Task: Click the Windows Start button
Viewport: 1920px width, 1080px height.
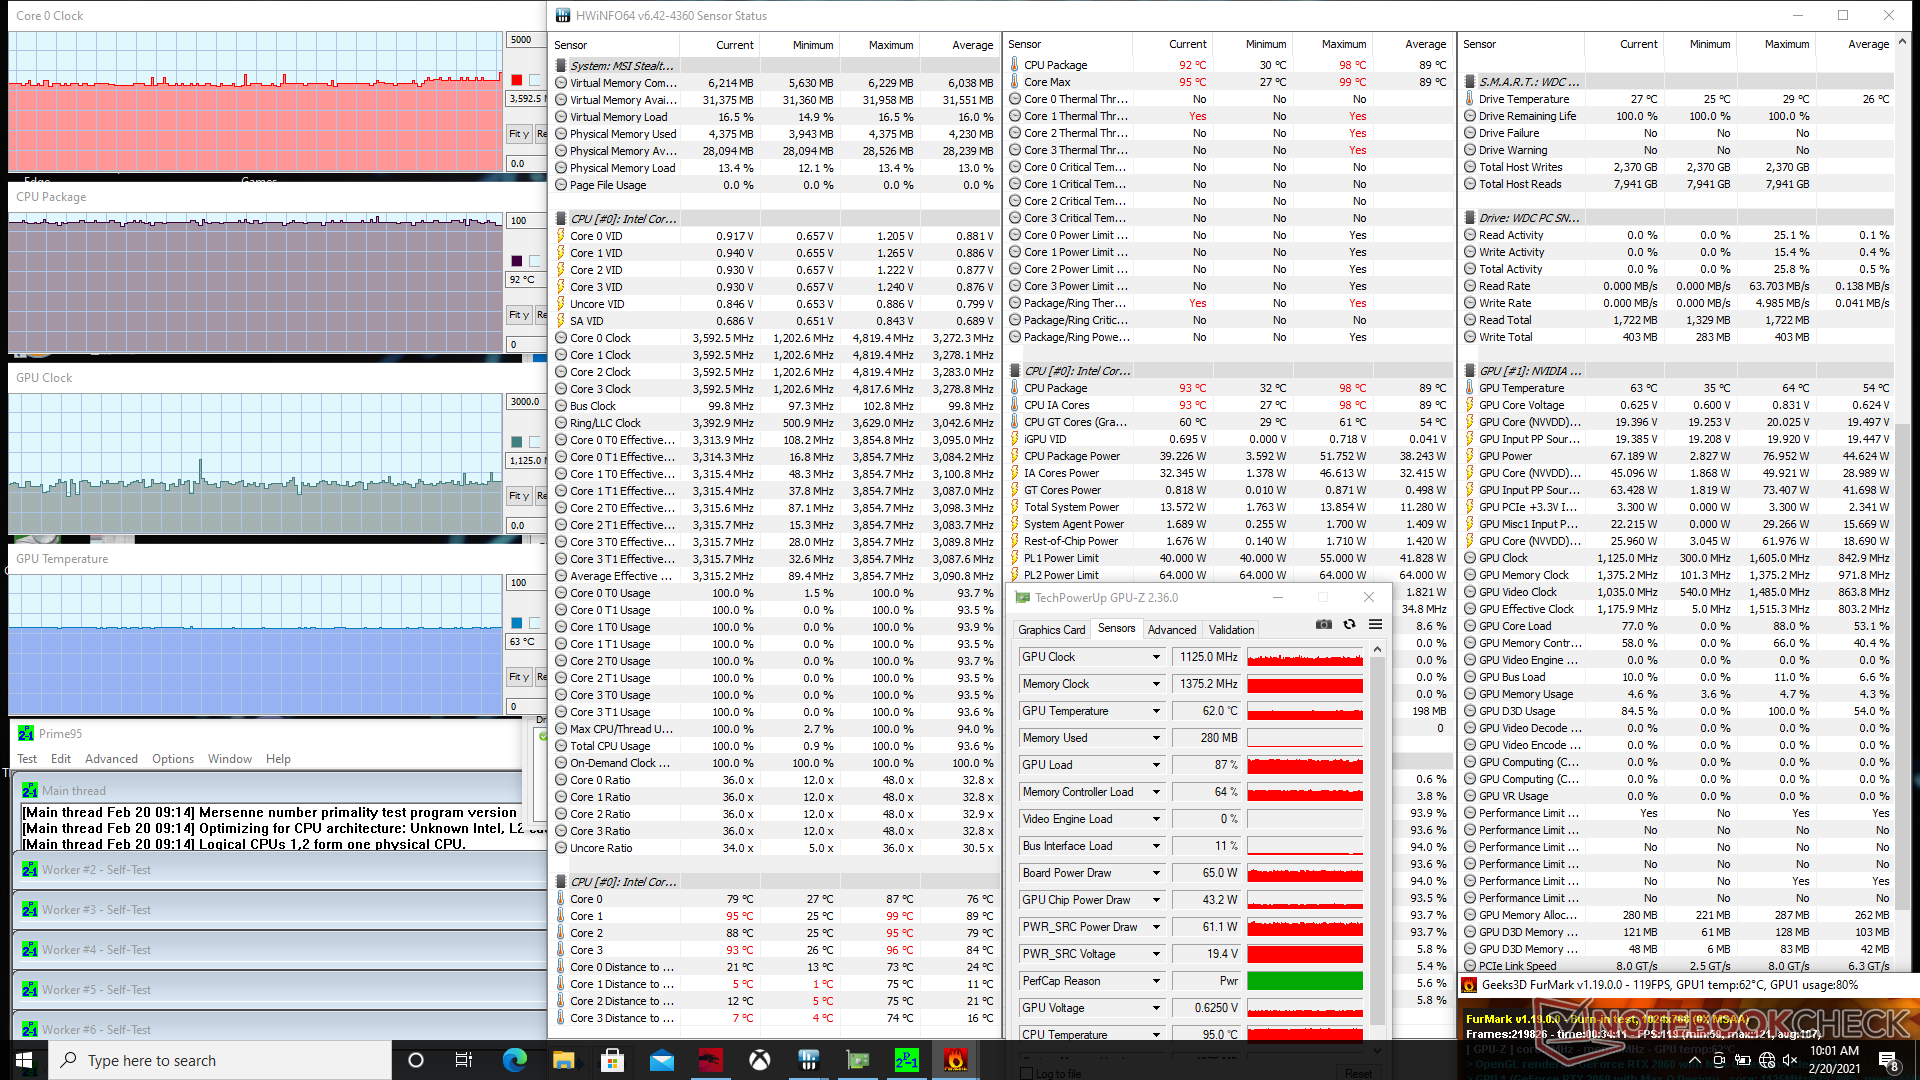Action: 24,1060
